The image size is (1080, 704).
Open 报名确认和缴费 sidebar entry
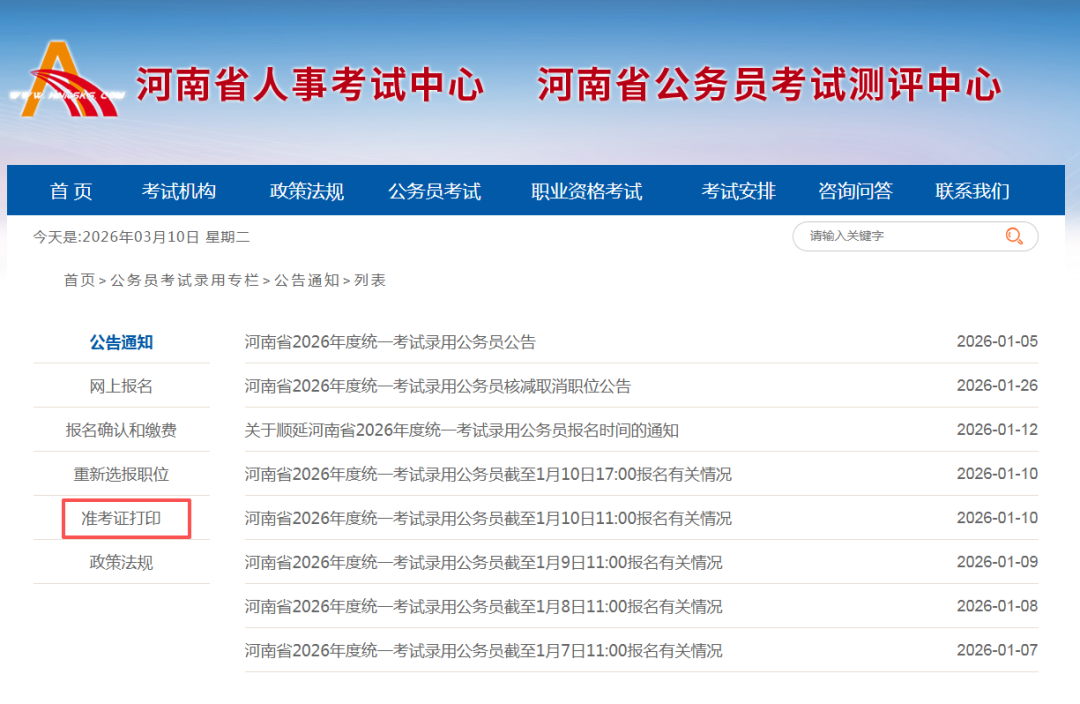click(x=121, y=429)
